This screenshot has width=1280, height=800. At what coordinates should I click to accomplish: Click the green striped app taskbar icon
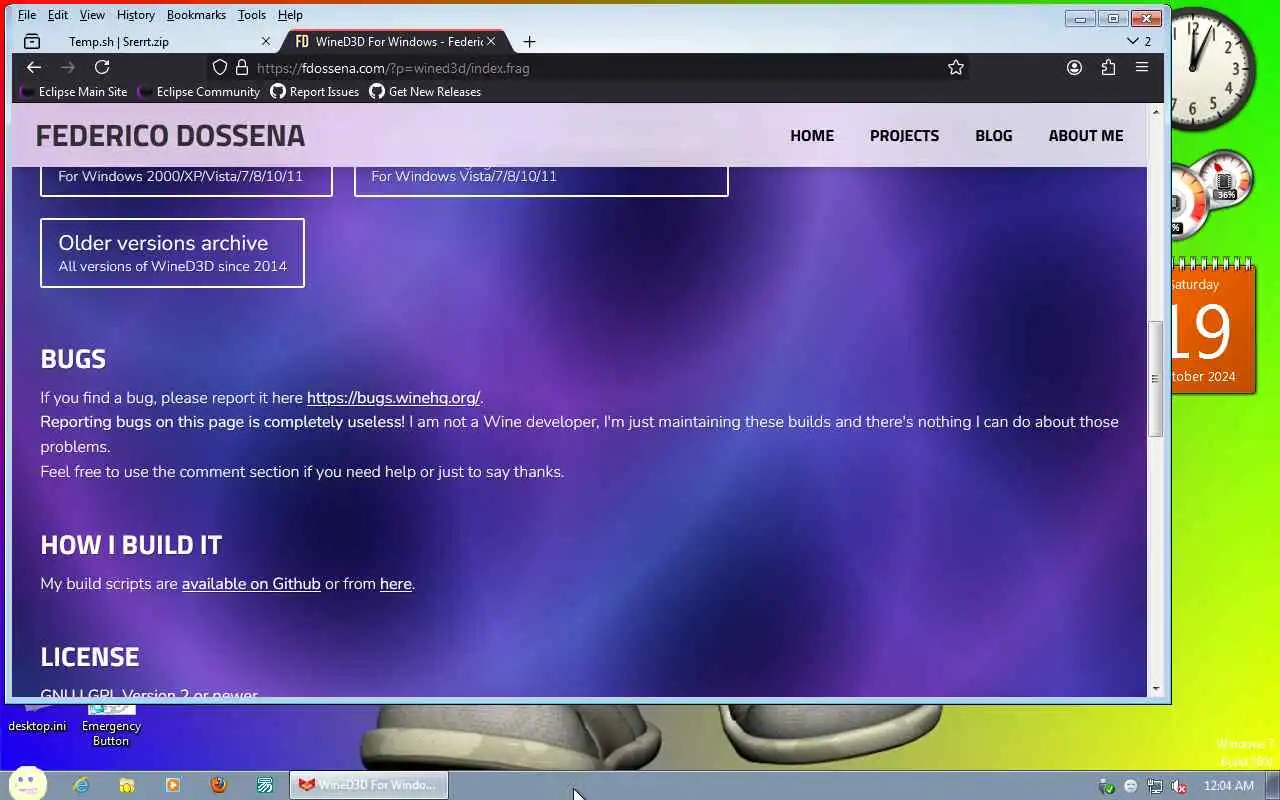pos(265,785)
